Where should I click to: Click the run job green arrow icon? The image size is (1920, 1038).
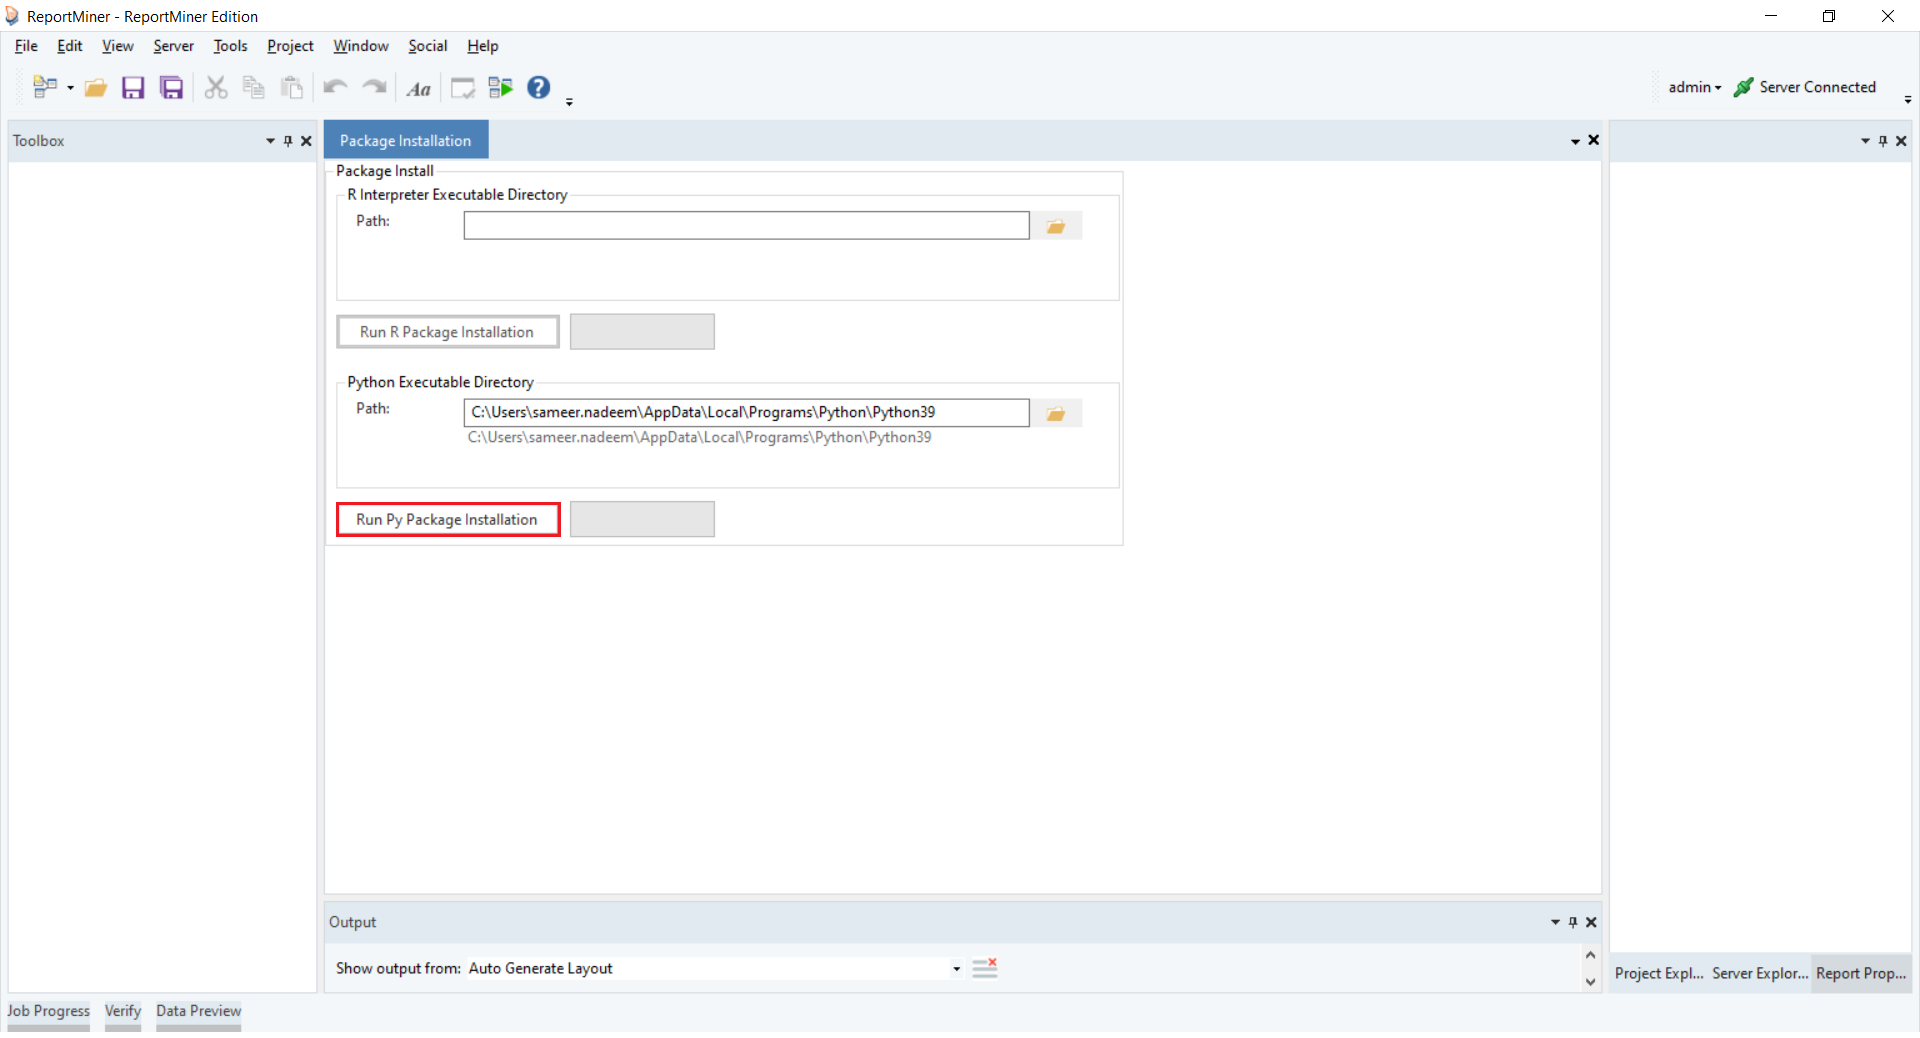tap(500, 88)
